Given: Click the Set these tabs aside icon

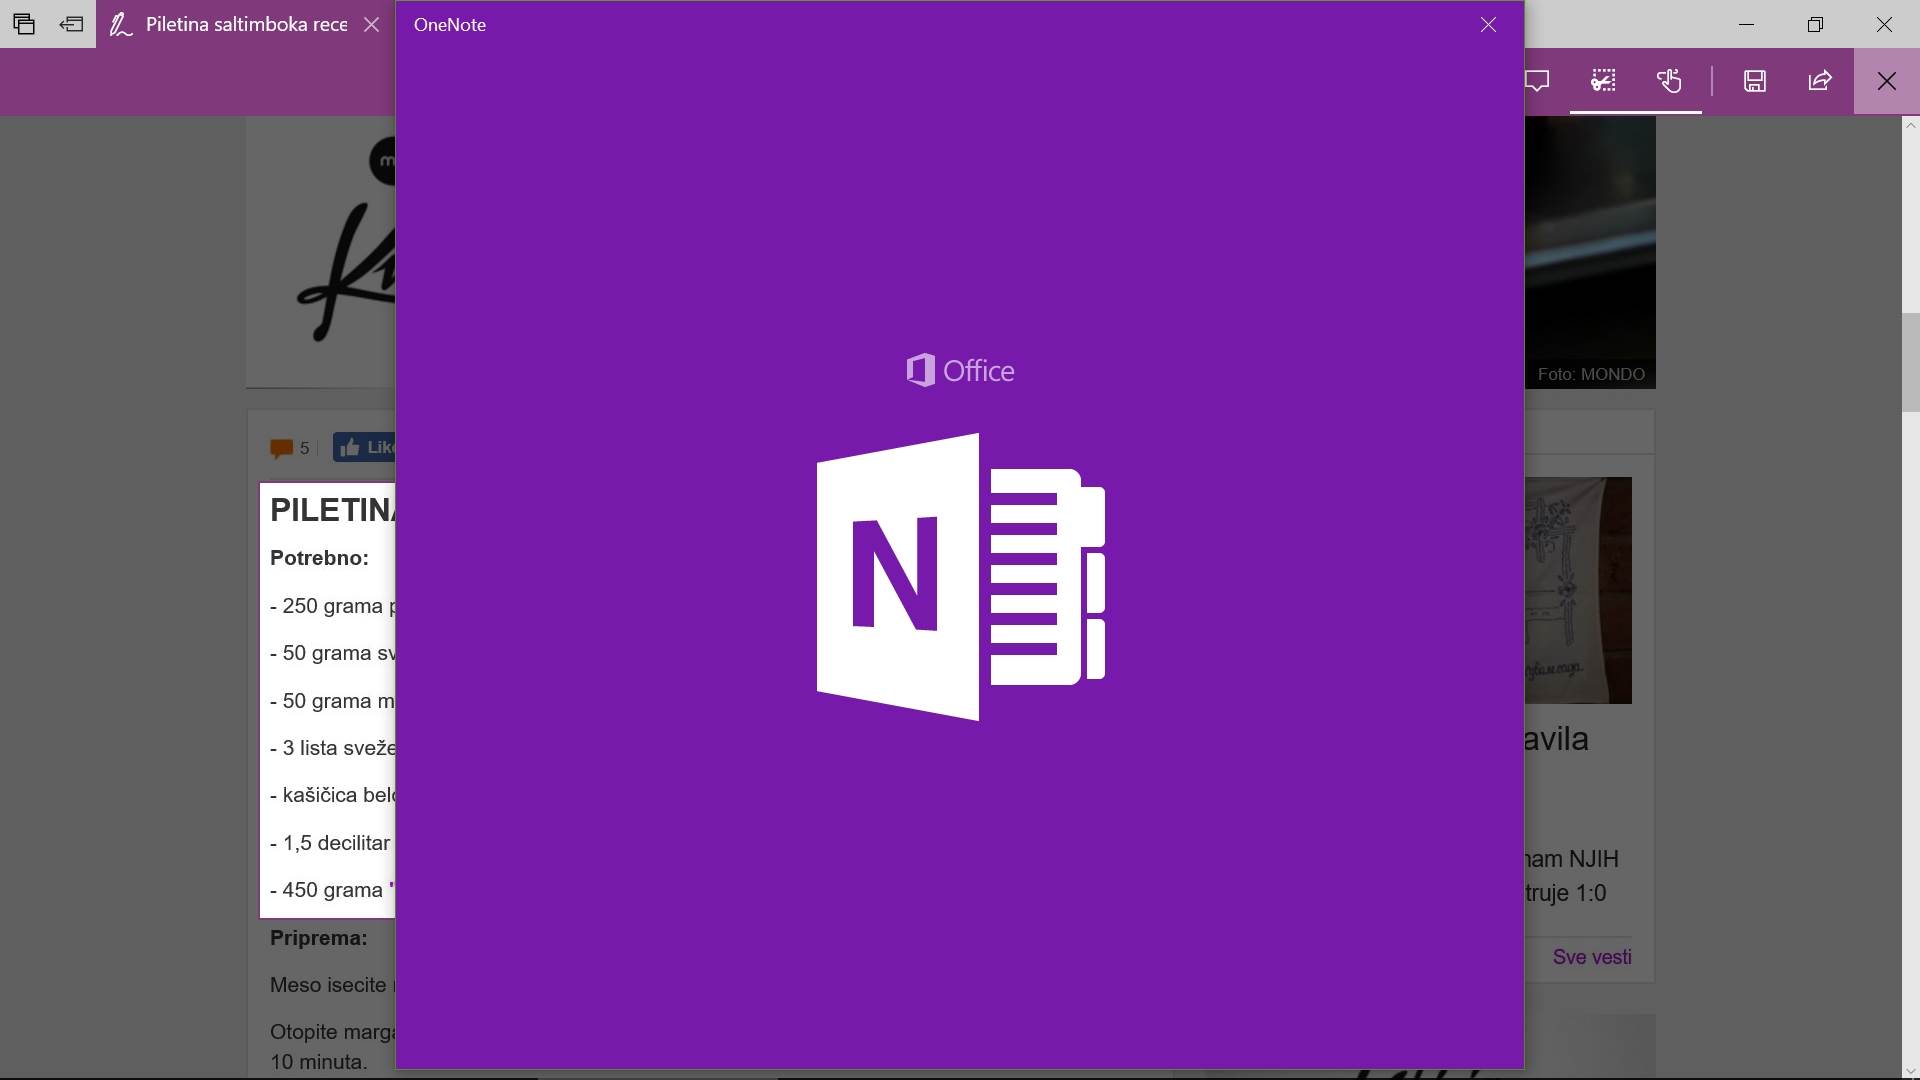Looking at the screenshot, I should tap(71, 24).
